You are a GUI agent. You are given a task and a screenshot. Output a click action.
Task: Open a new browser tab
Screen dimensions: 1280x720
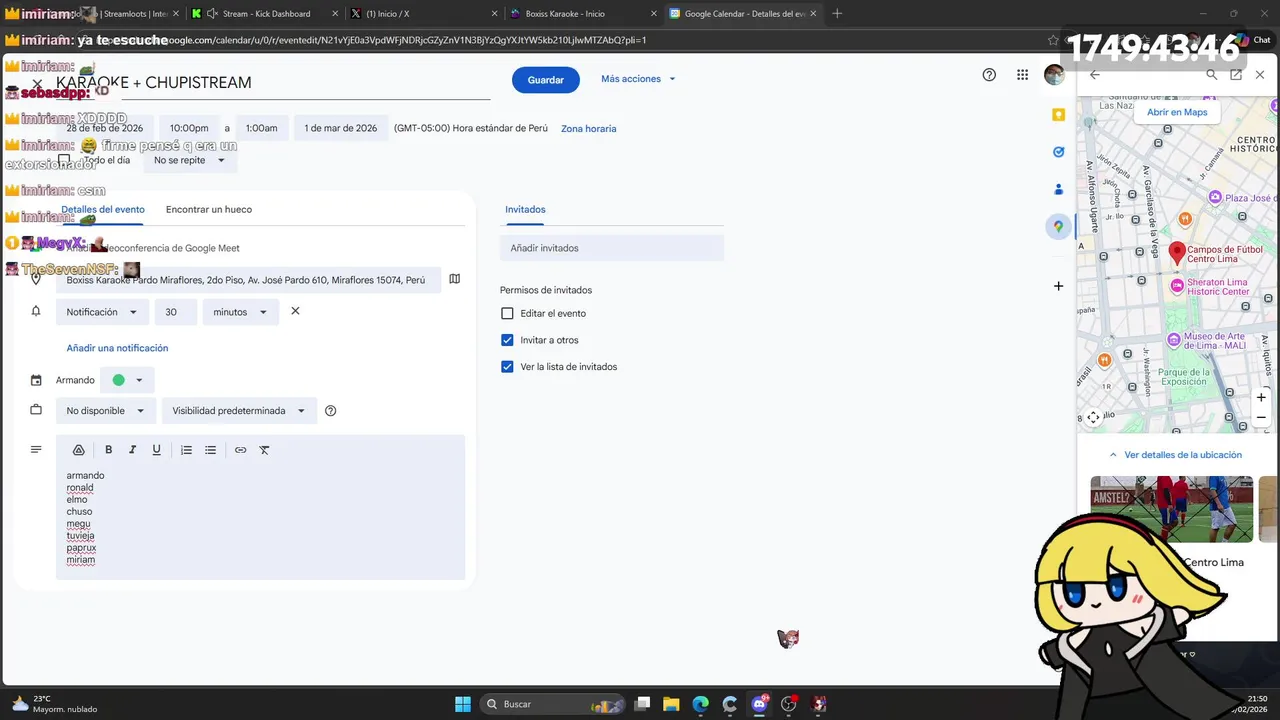(x=837, y=13)
